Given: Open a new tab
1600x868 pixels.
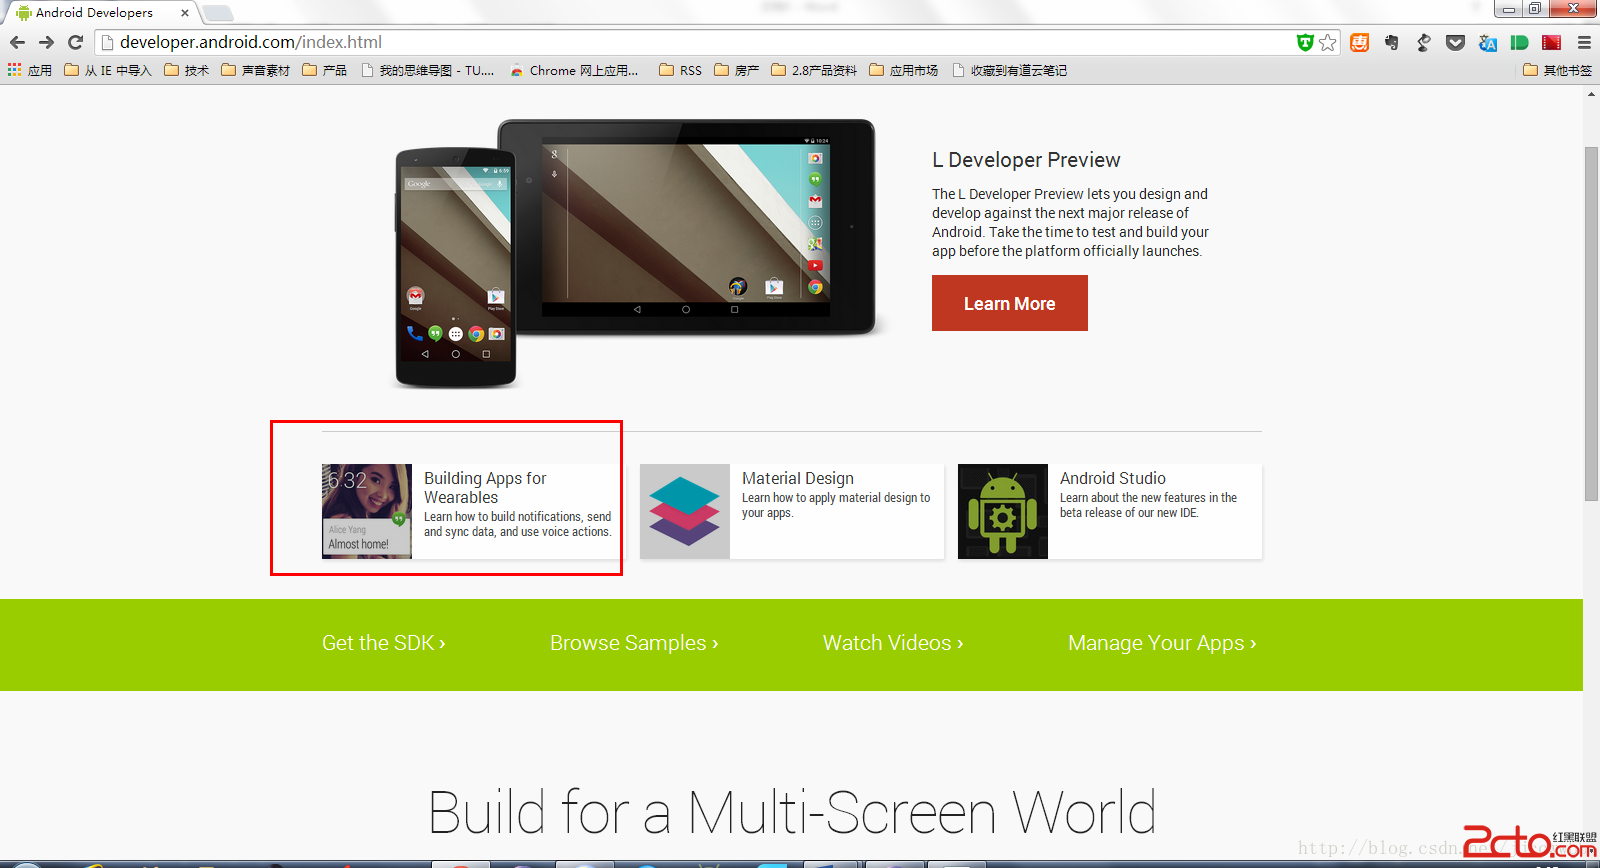Looking at the screenshot, I should [218, 13].
